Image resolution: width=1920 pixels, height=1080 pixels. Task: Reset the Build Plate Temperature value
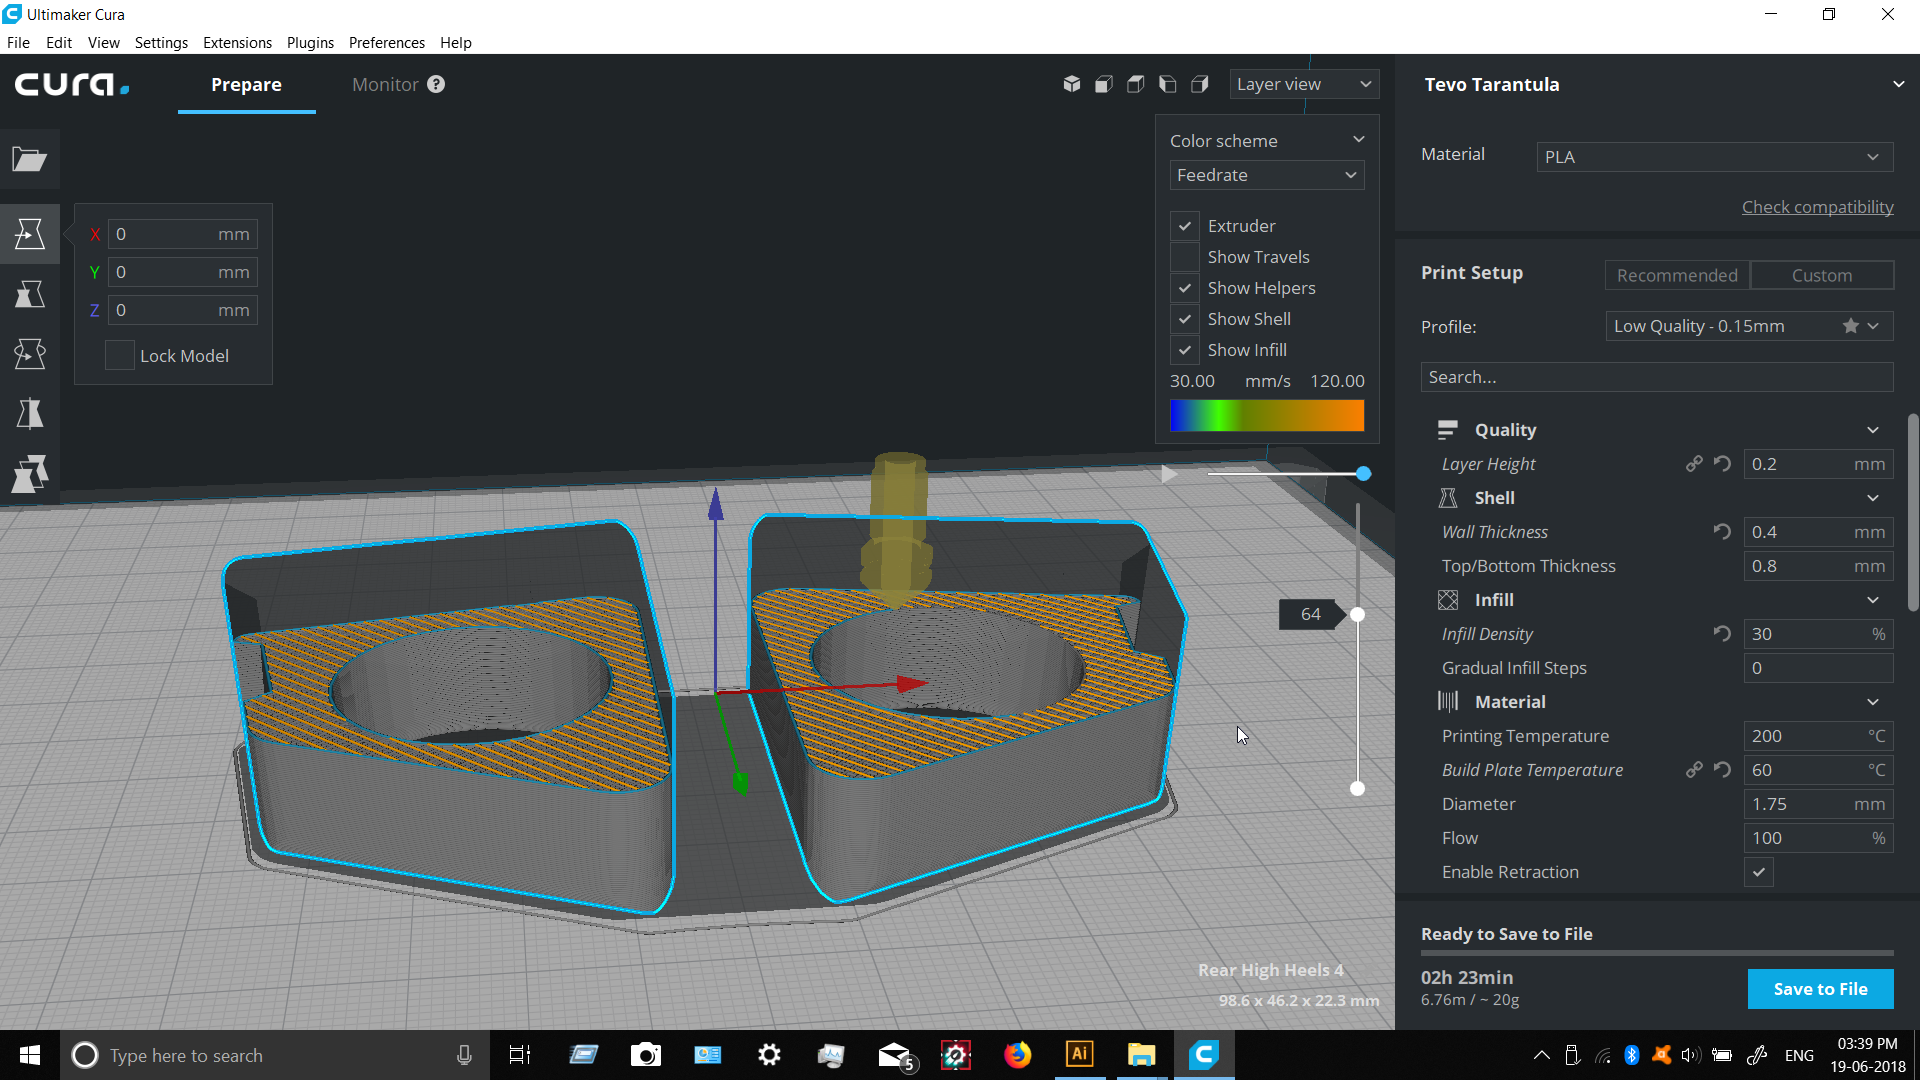point(1722,770)
